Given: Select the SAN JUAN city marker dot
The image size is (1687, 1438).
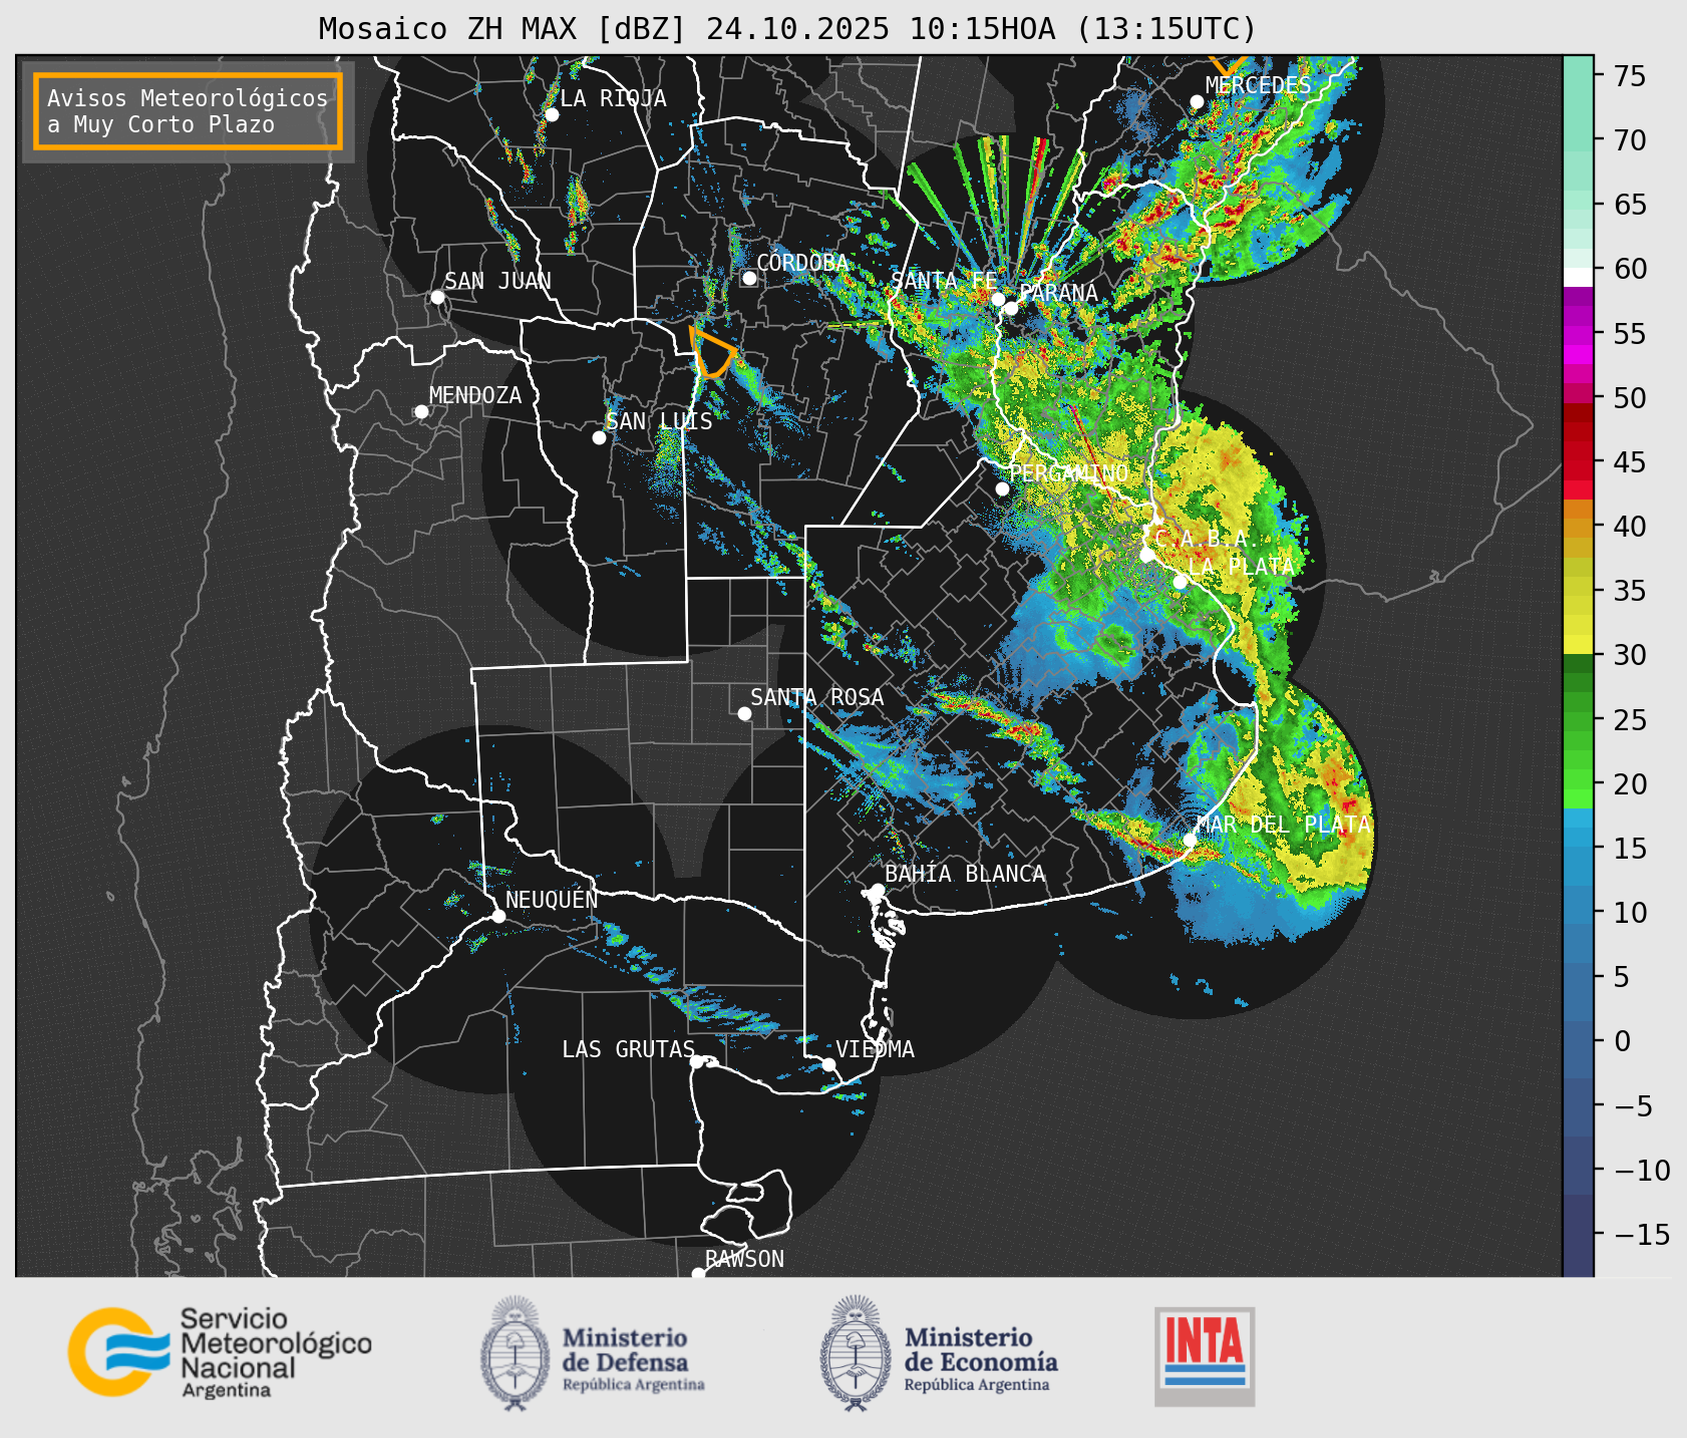Looking at the screenshot, I should [437, 297].
